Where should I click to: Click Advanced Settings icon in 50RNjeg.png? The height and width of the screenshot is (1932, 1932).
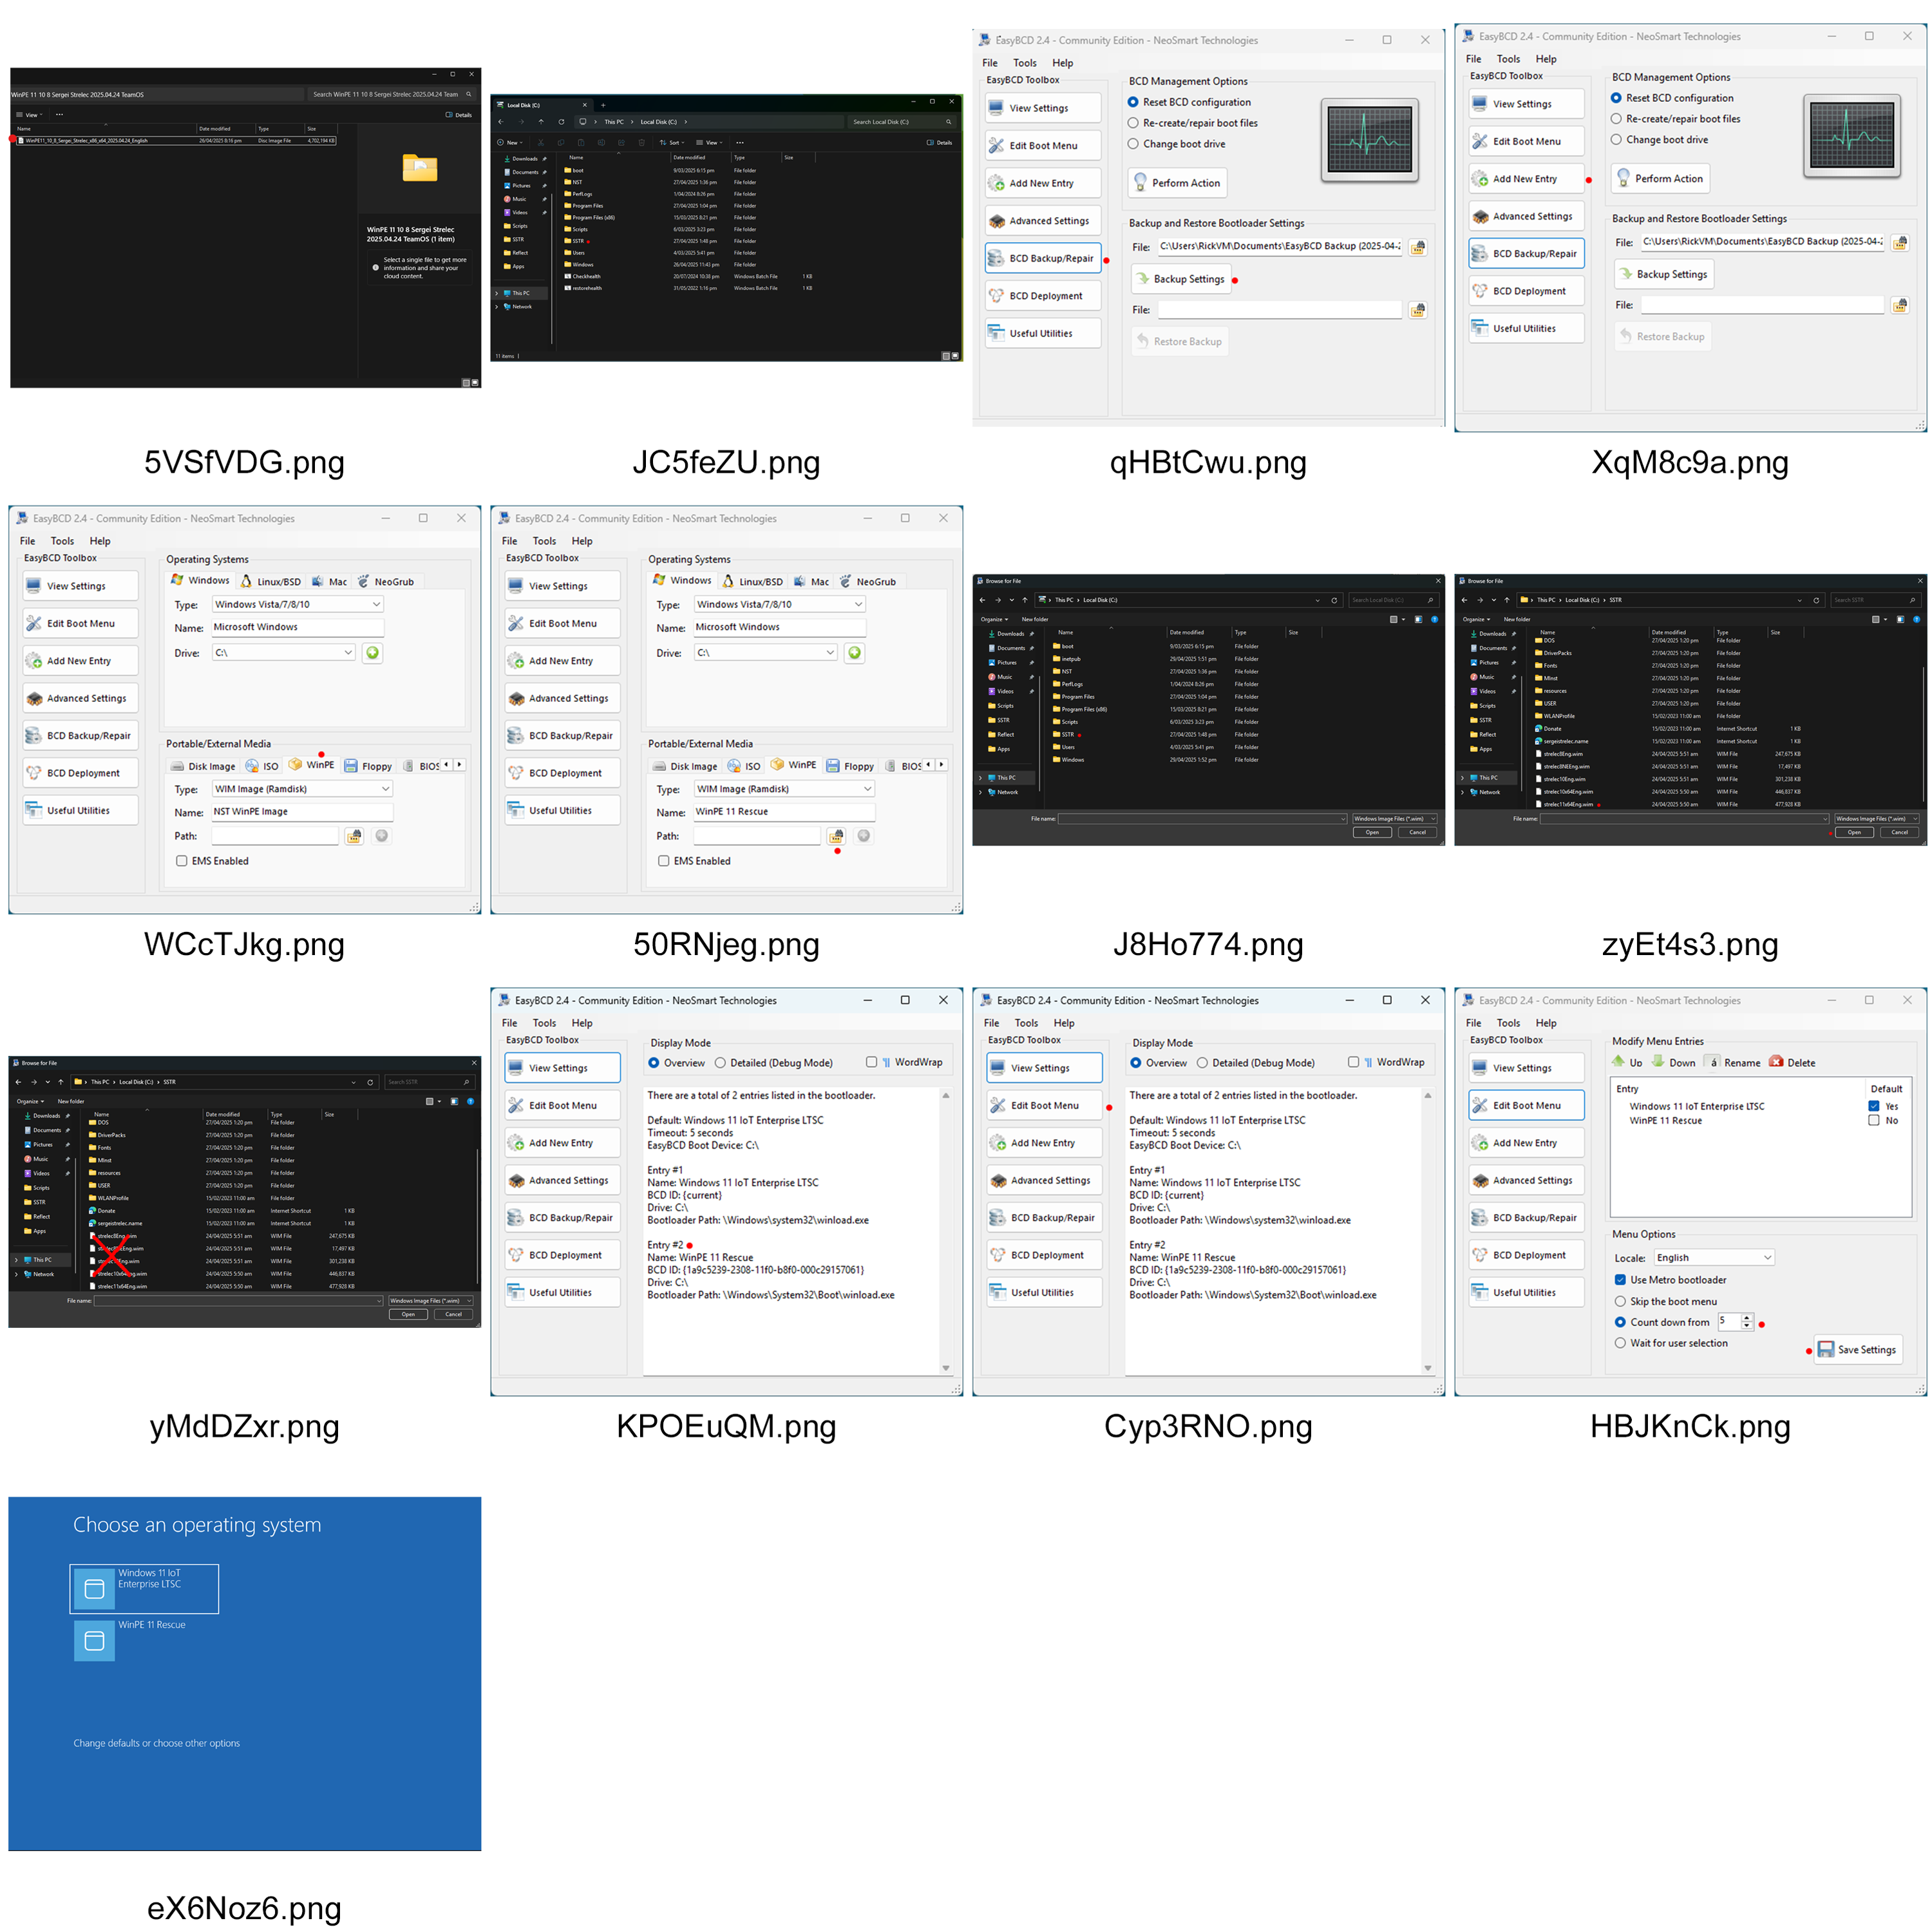(516, 698)
